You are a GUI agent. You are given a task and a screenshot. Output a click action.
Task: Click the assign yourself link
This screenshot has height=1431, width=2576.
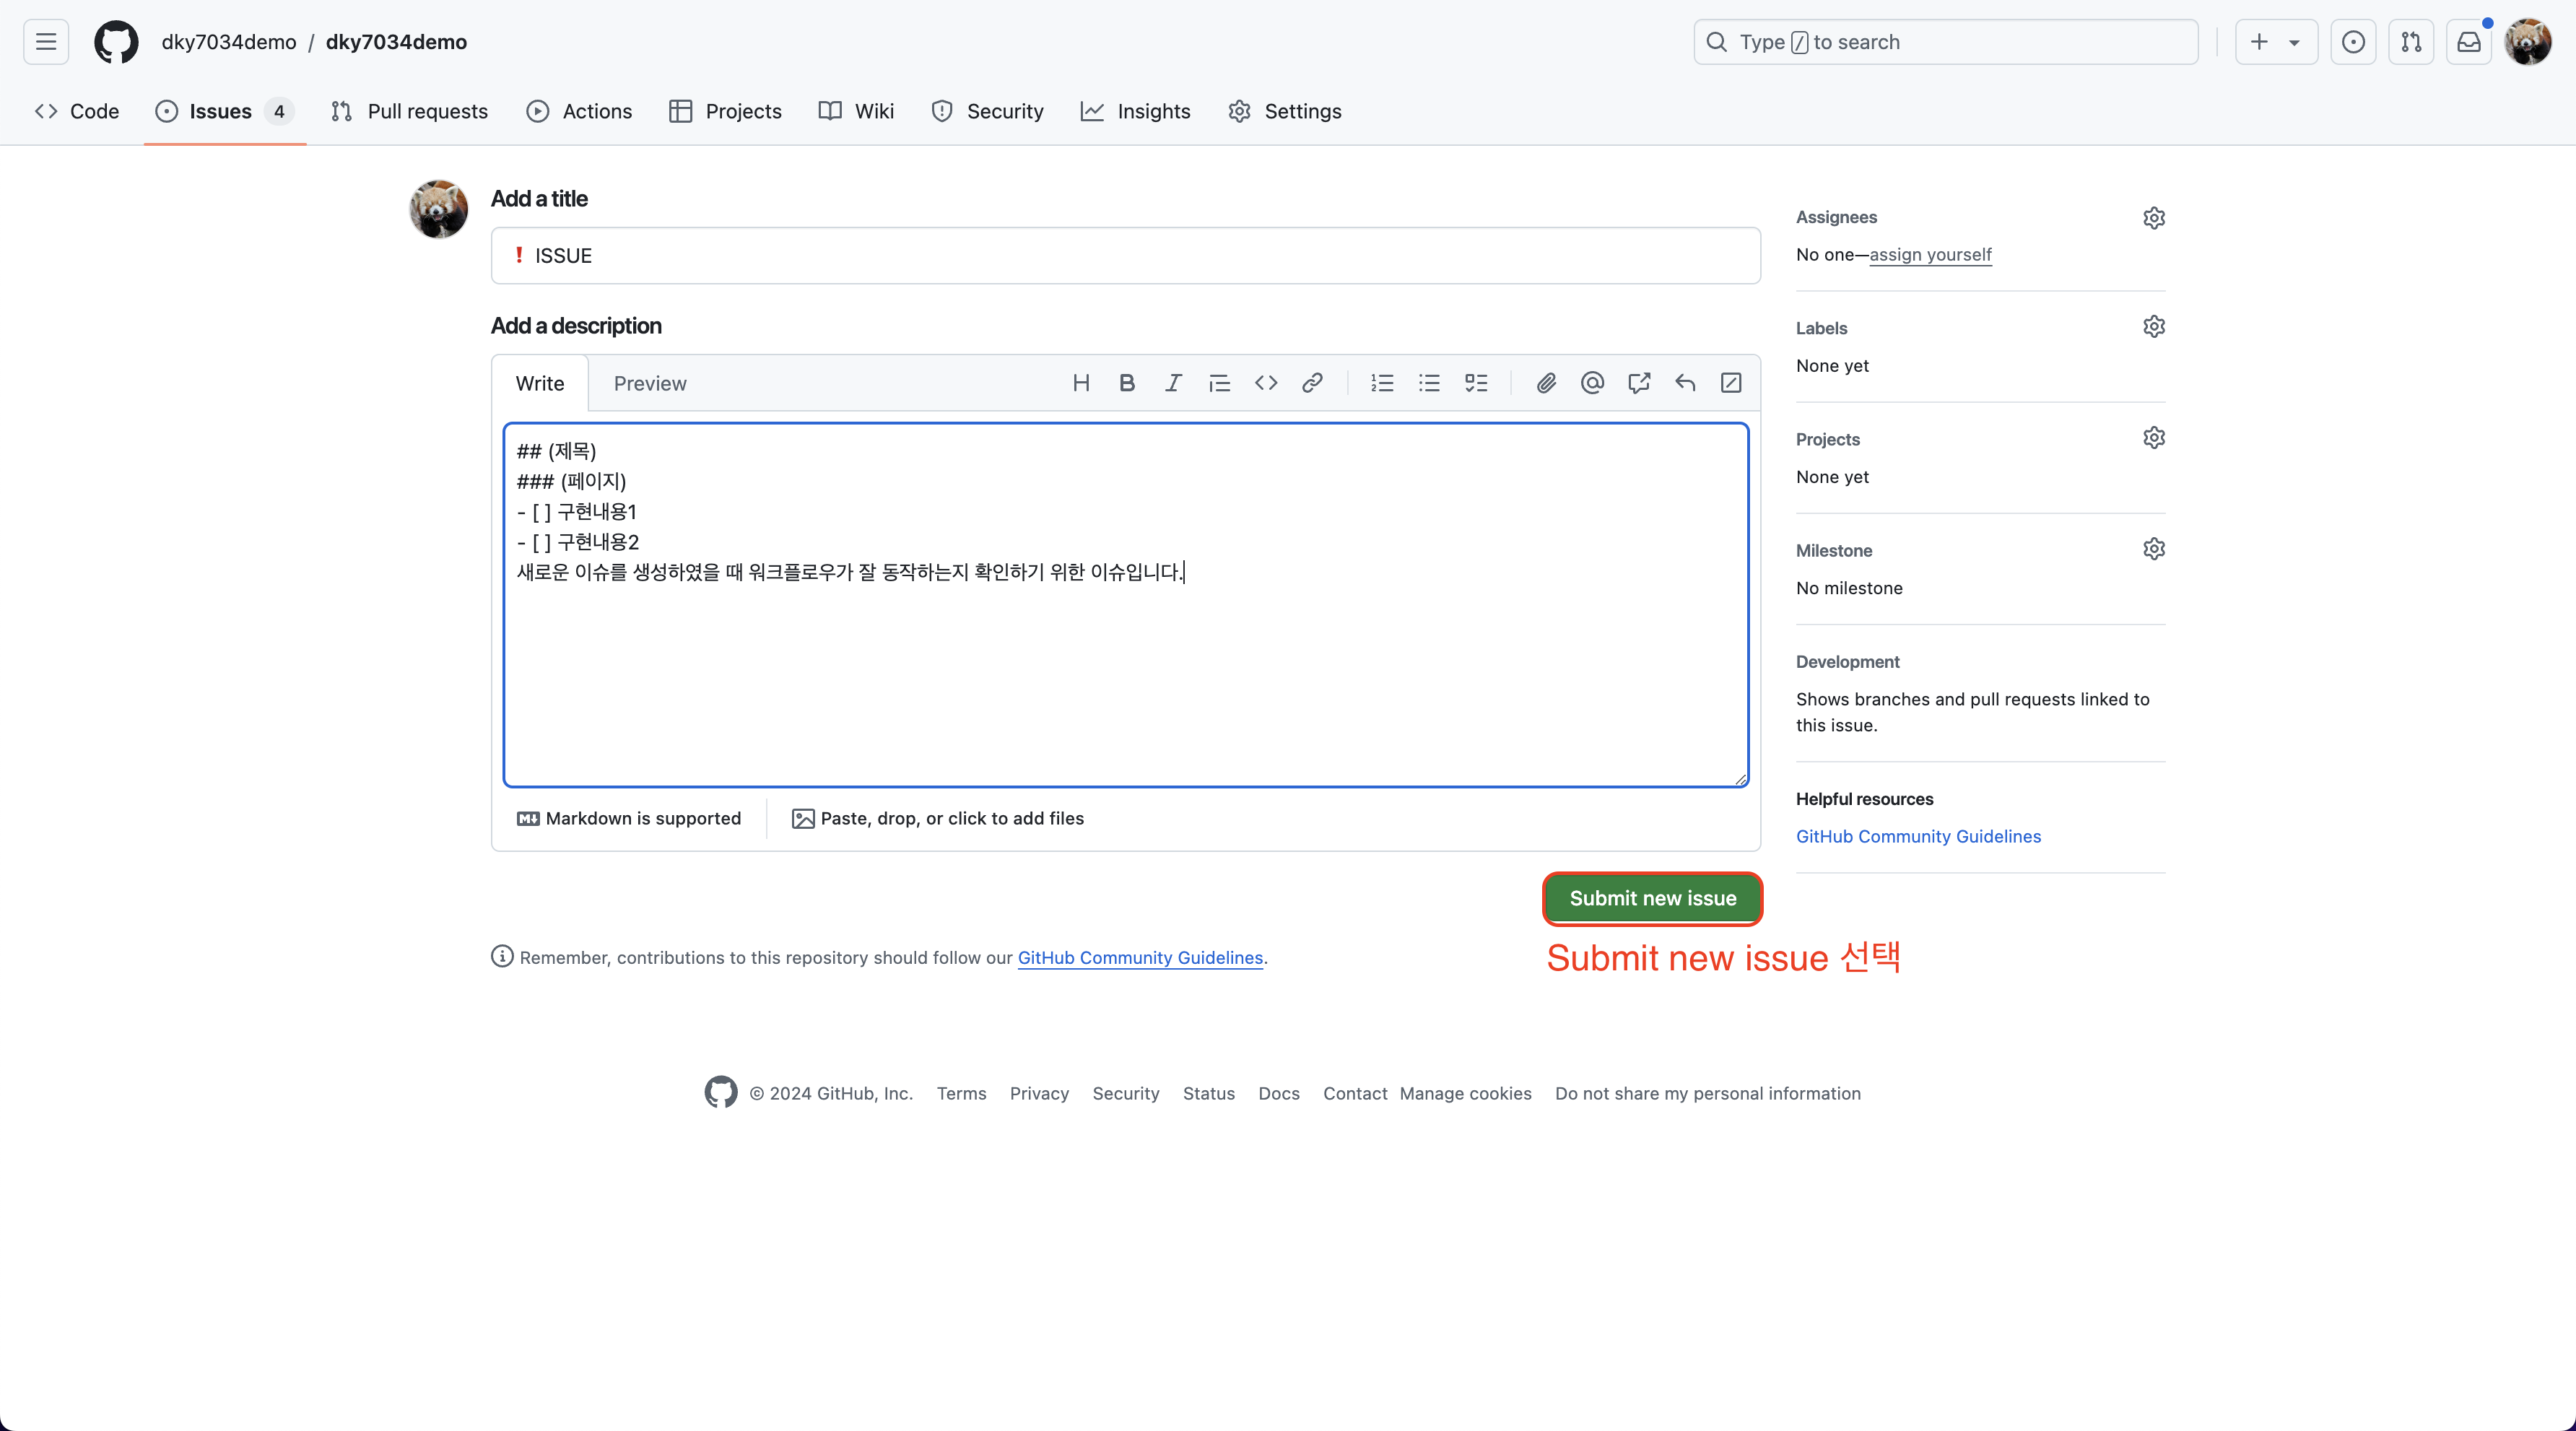[1930, 255]
